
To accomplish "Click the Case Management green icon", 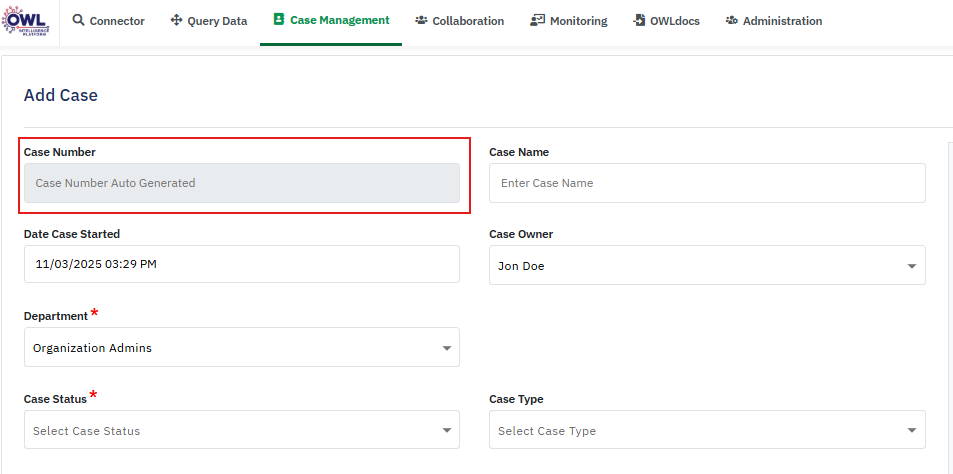I will click(279, 20).
